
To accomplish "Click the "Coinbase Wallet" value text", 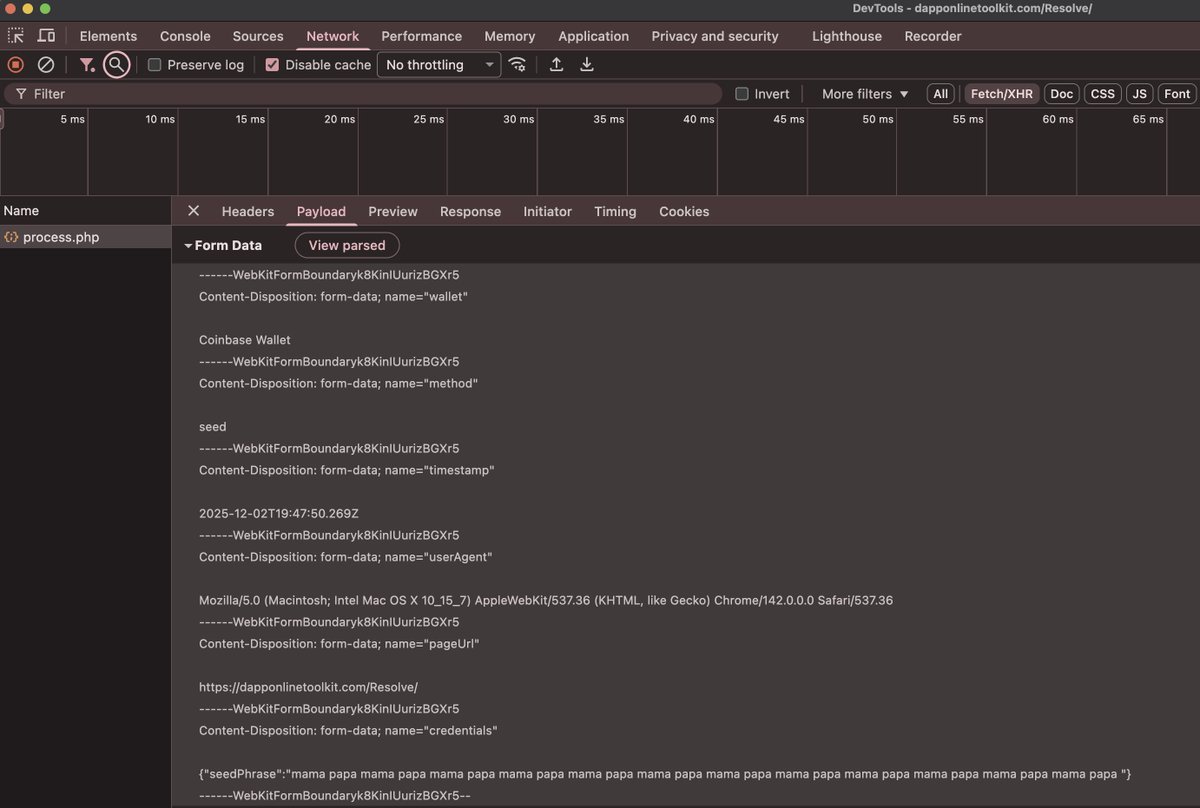I will click(x=245, y=340).
